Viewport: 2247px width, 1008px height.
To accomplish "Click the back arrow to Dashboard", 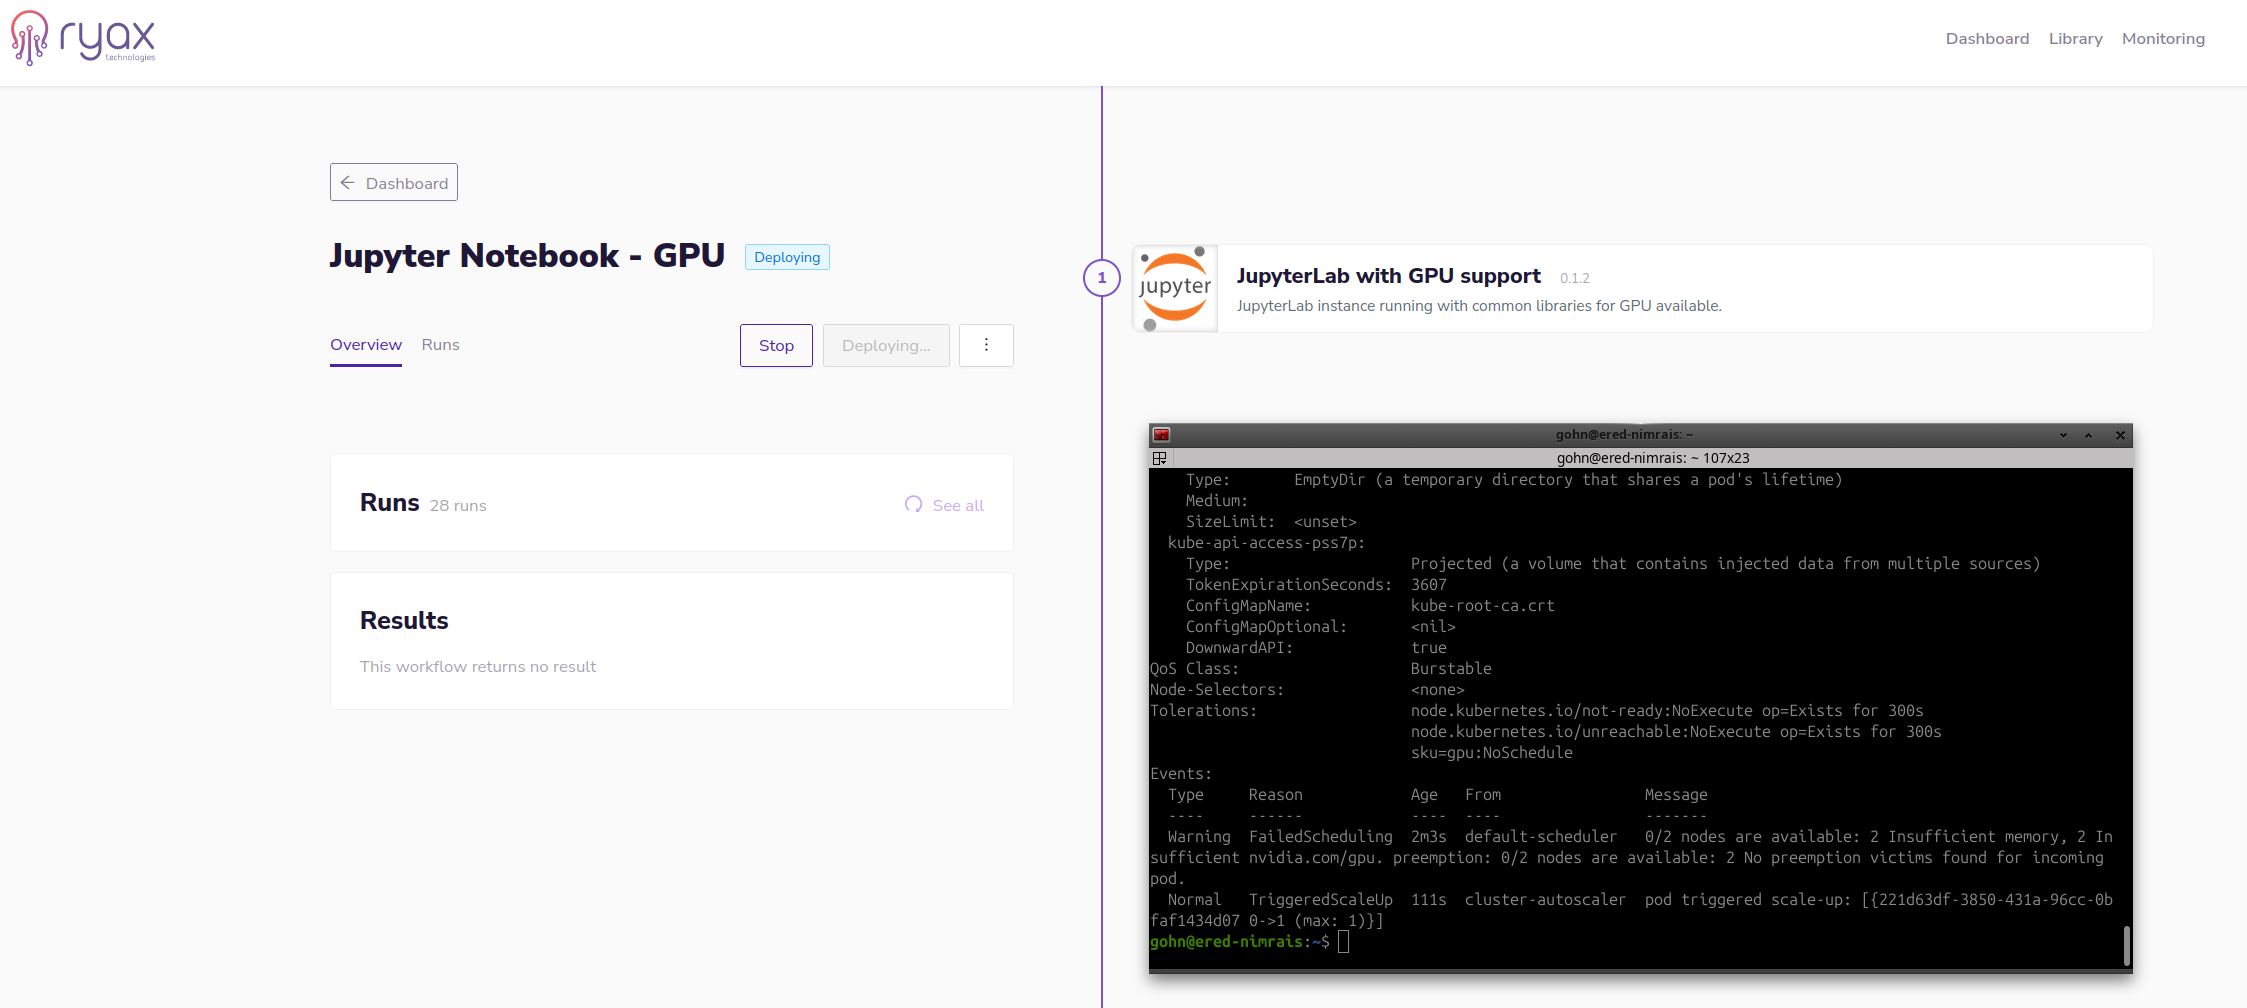I will point(348,183).
